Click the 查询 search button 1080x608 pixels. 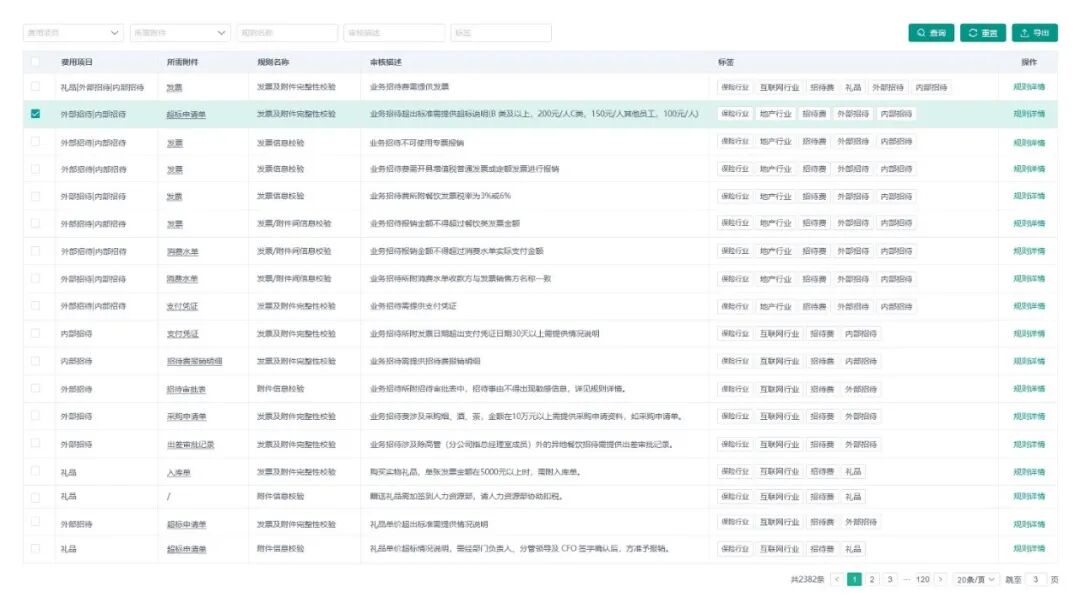click(931, 32)
